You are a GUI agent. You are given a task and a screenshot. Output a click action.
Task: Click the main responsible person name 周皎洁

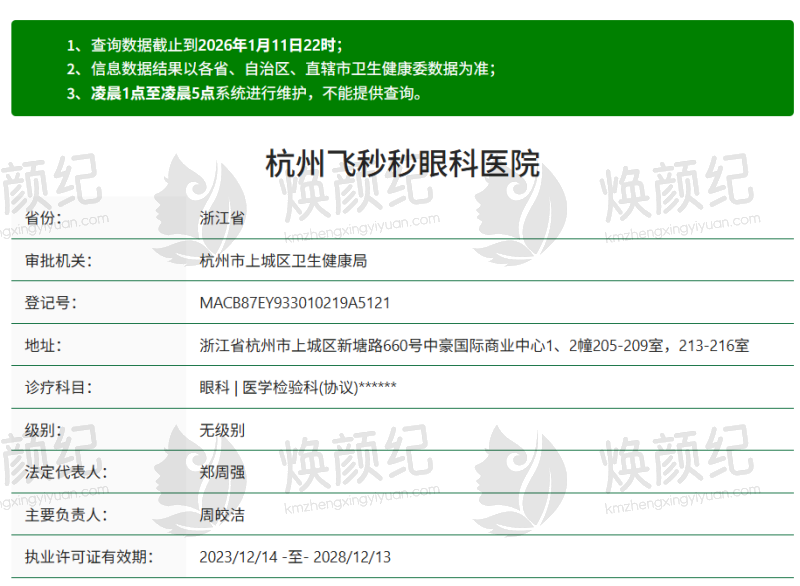[222, 515]
